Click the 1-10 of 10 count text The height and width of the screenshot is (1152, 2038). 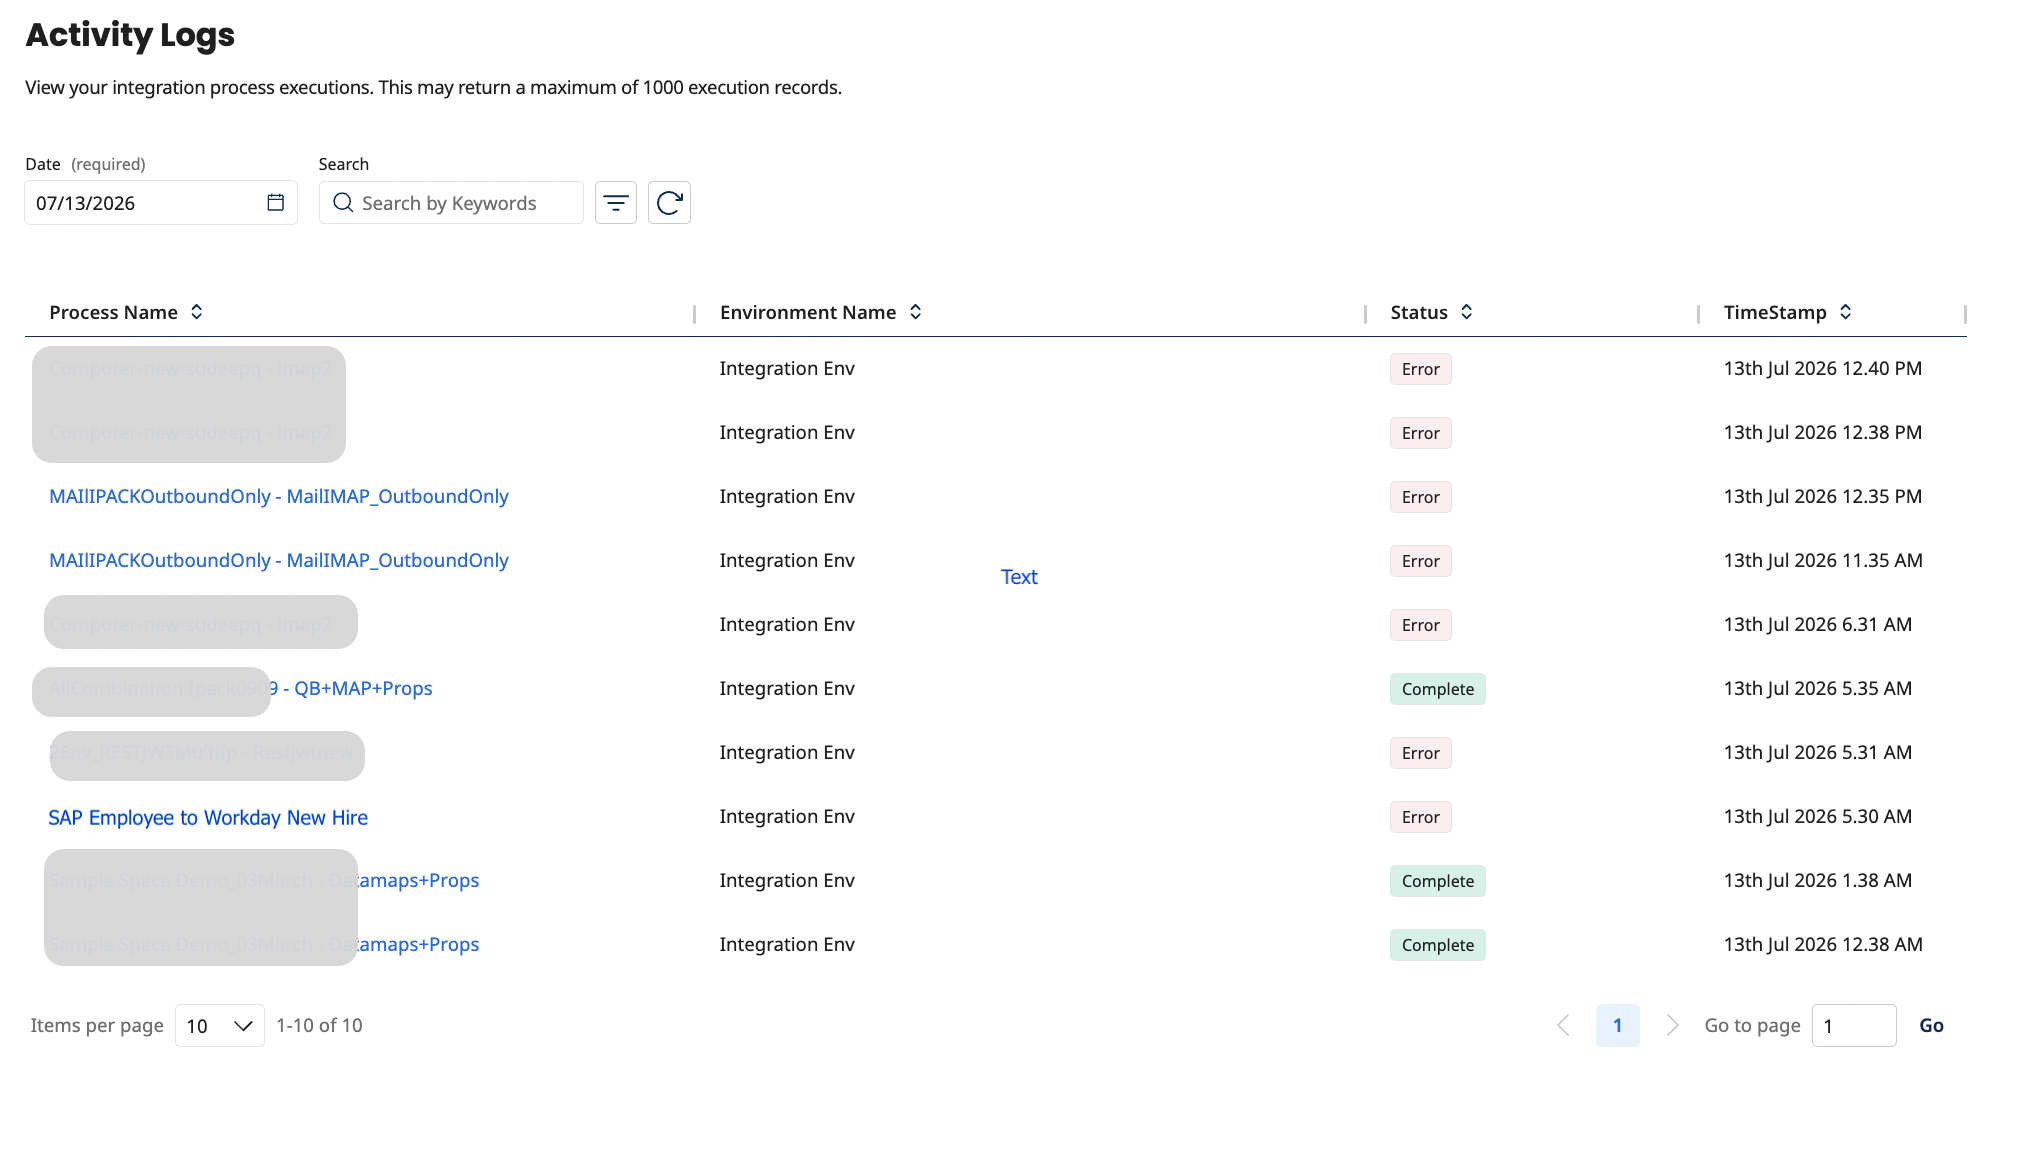click(x=319, y=1025)
